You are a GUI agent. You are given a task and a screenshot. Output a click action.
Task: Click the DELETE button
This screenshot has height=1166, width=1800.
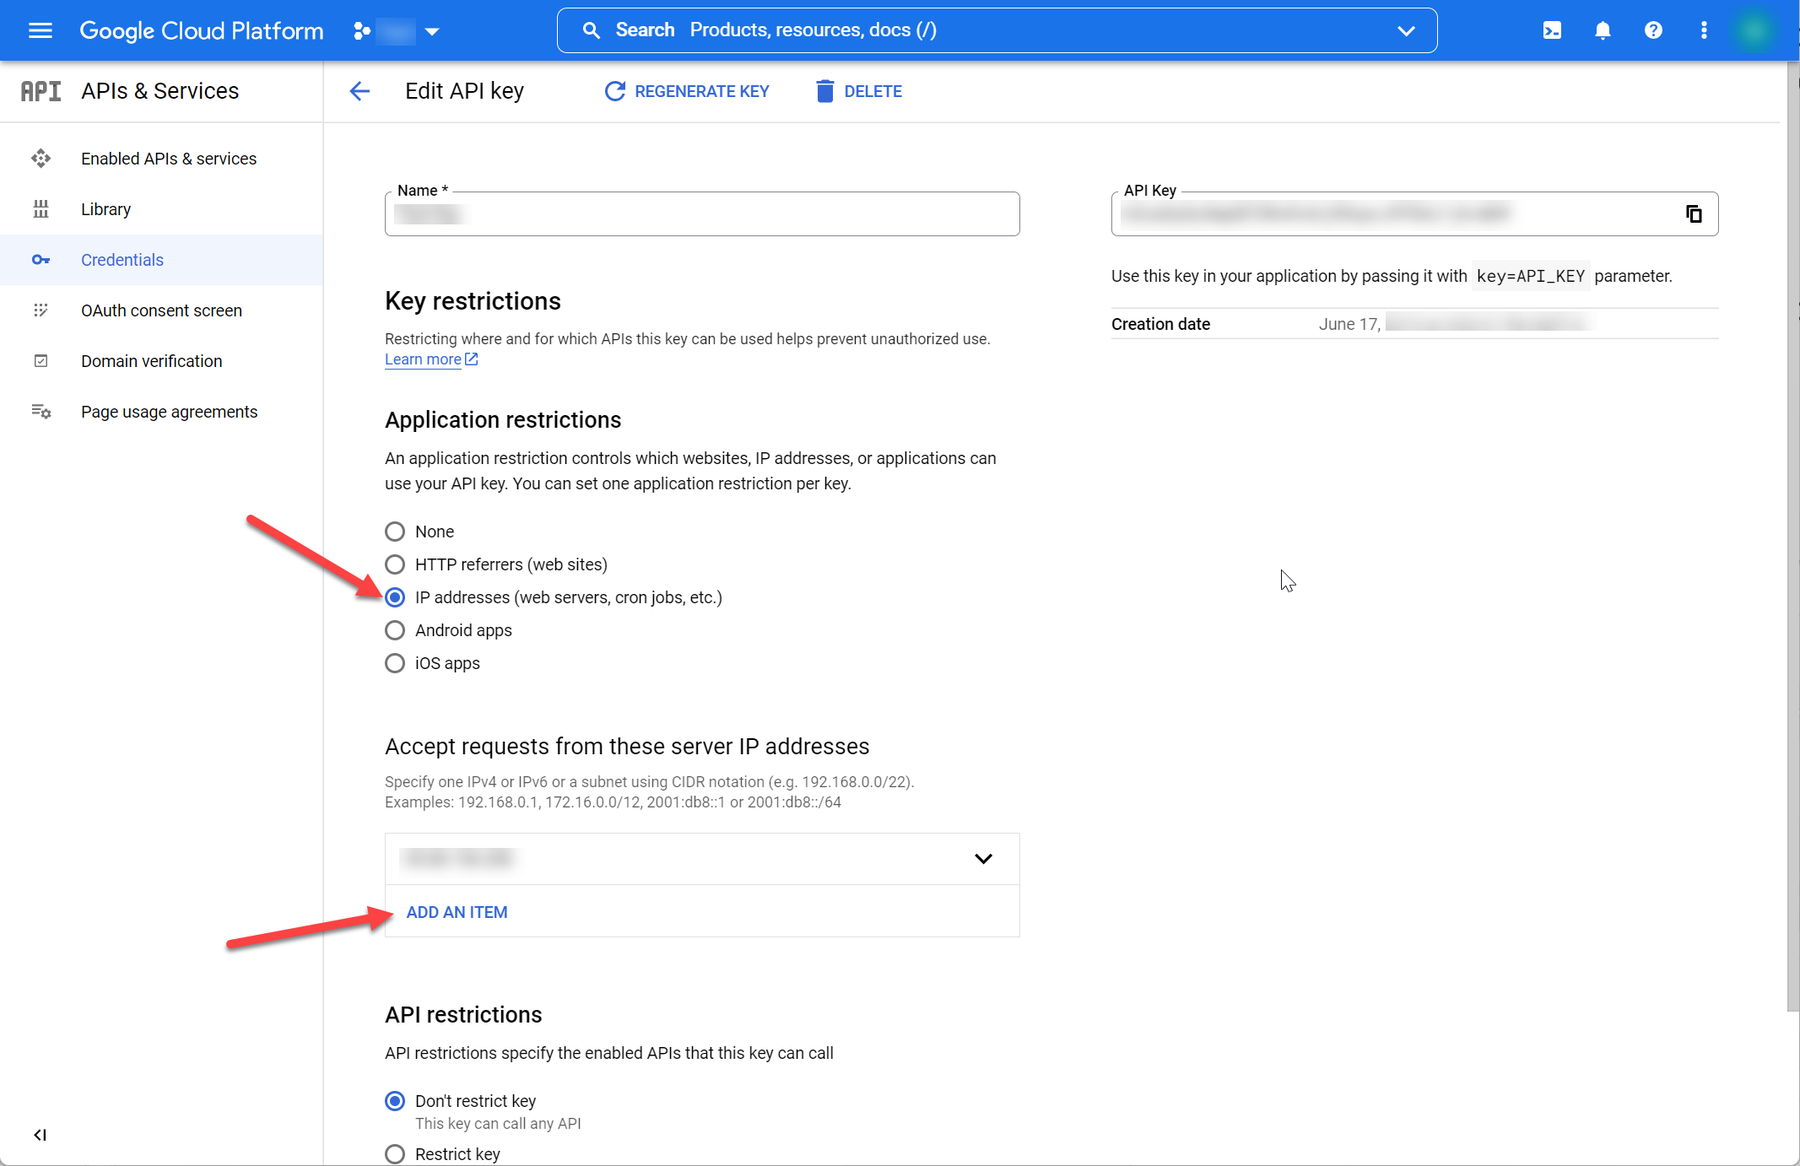pyautogui.click(x=859, y=91)
